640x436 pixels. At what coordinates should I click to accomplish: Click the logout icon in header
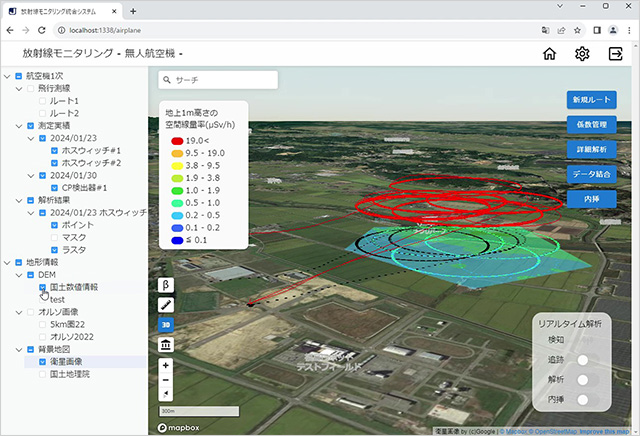tap(615, 54)
